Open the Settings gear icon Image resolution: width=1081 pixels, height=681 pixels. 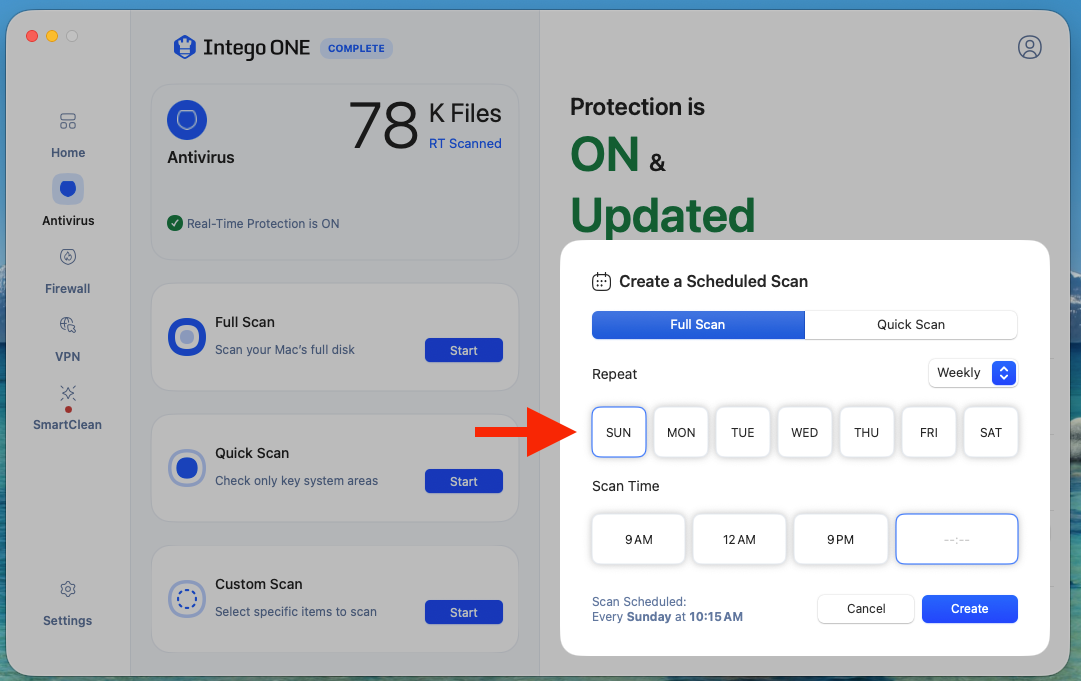coord(68,589)
